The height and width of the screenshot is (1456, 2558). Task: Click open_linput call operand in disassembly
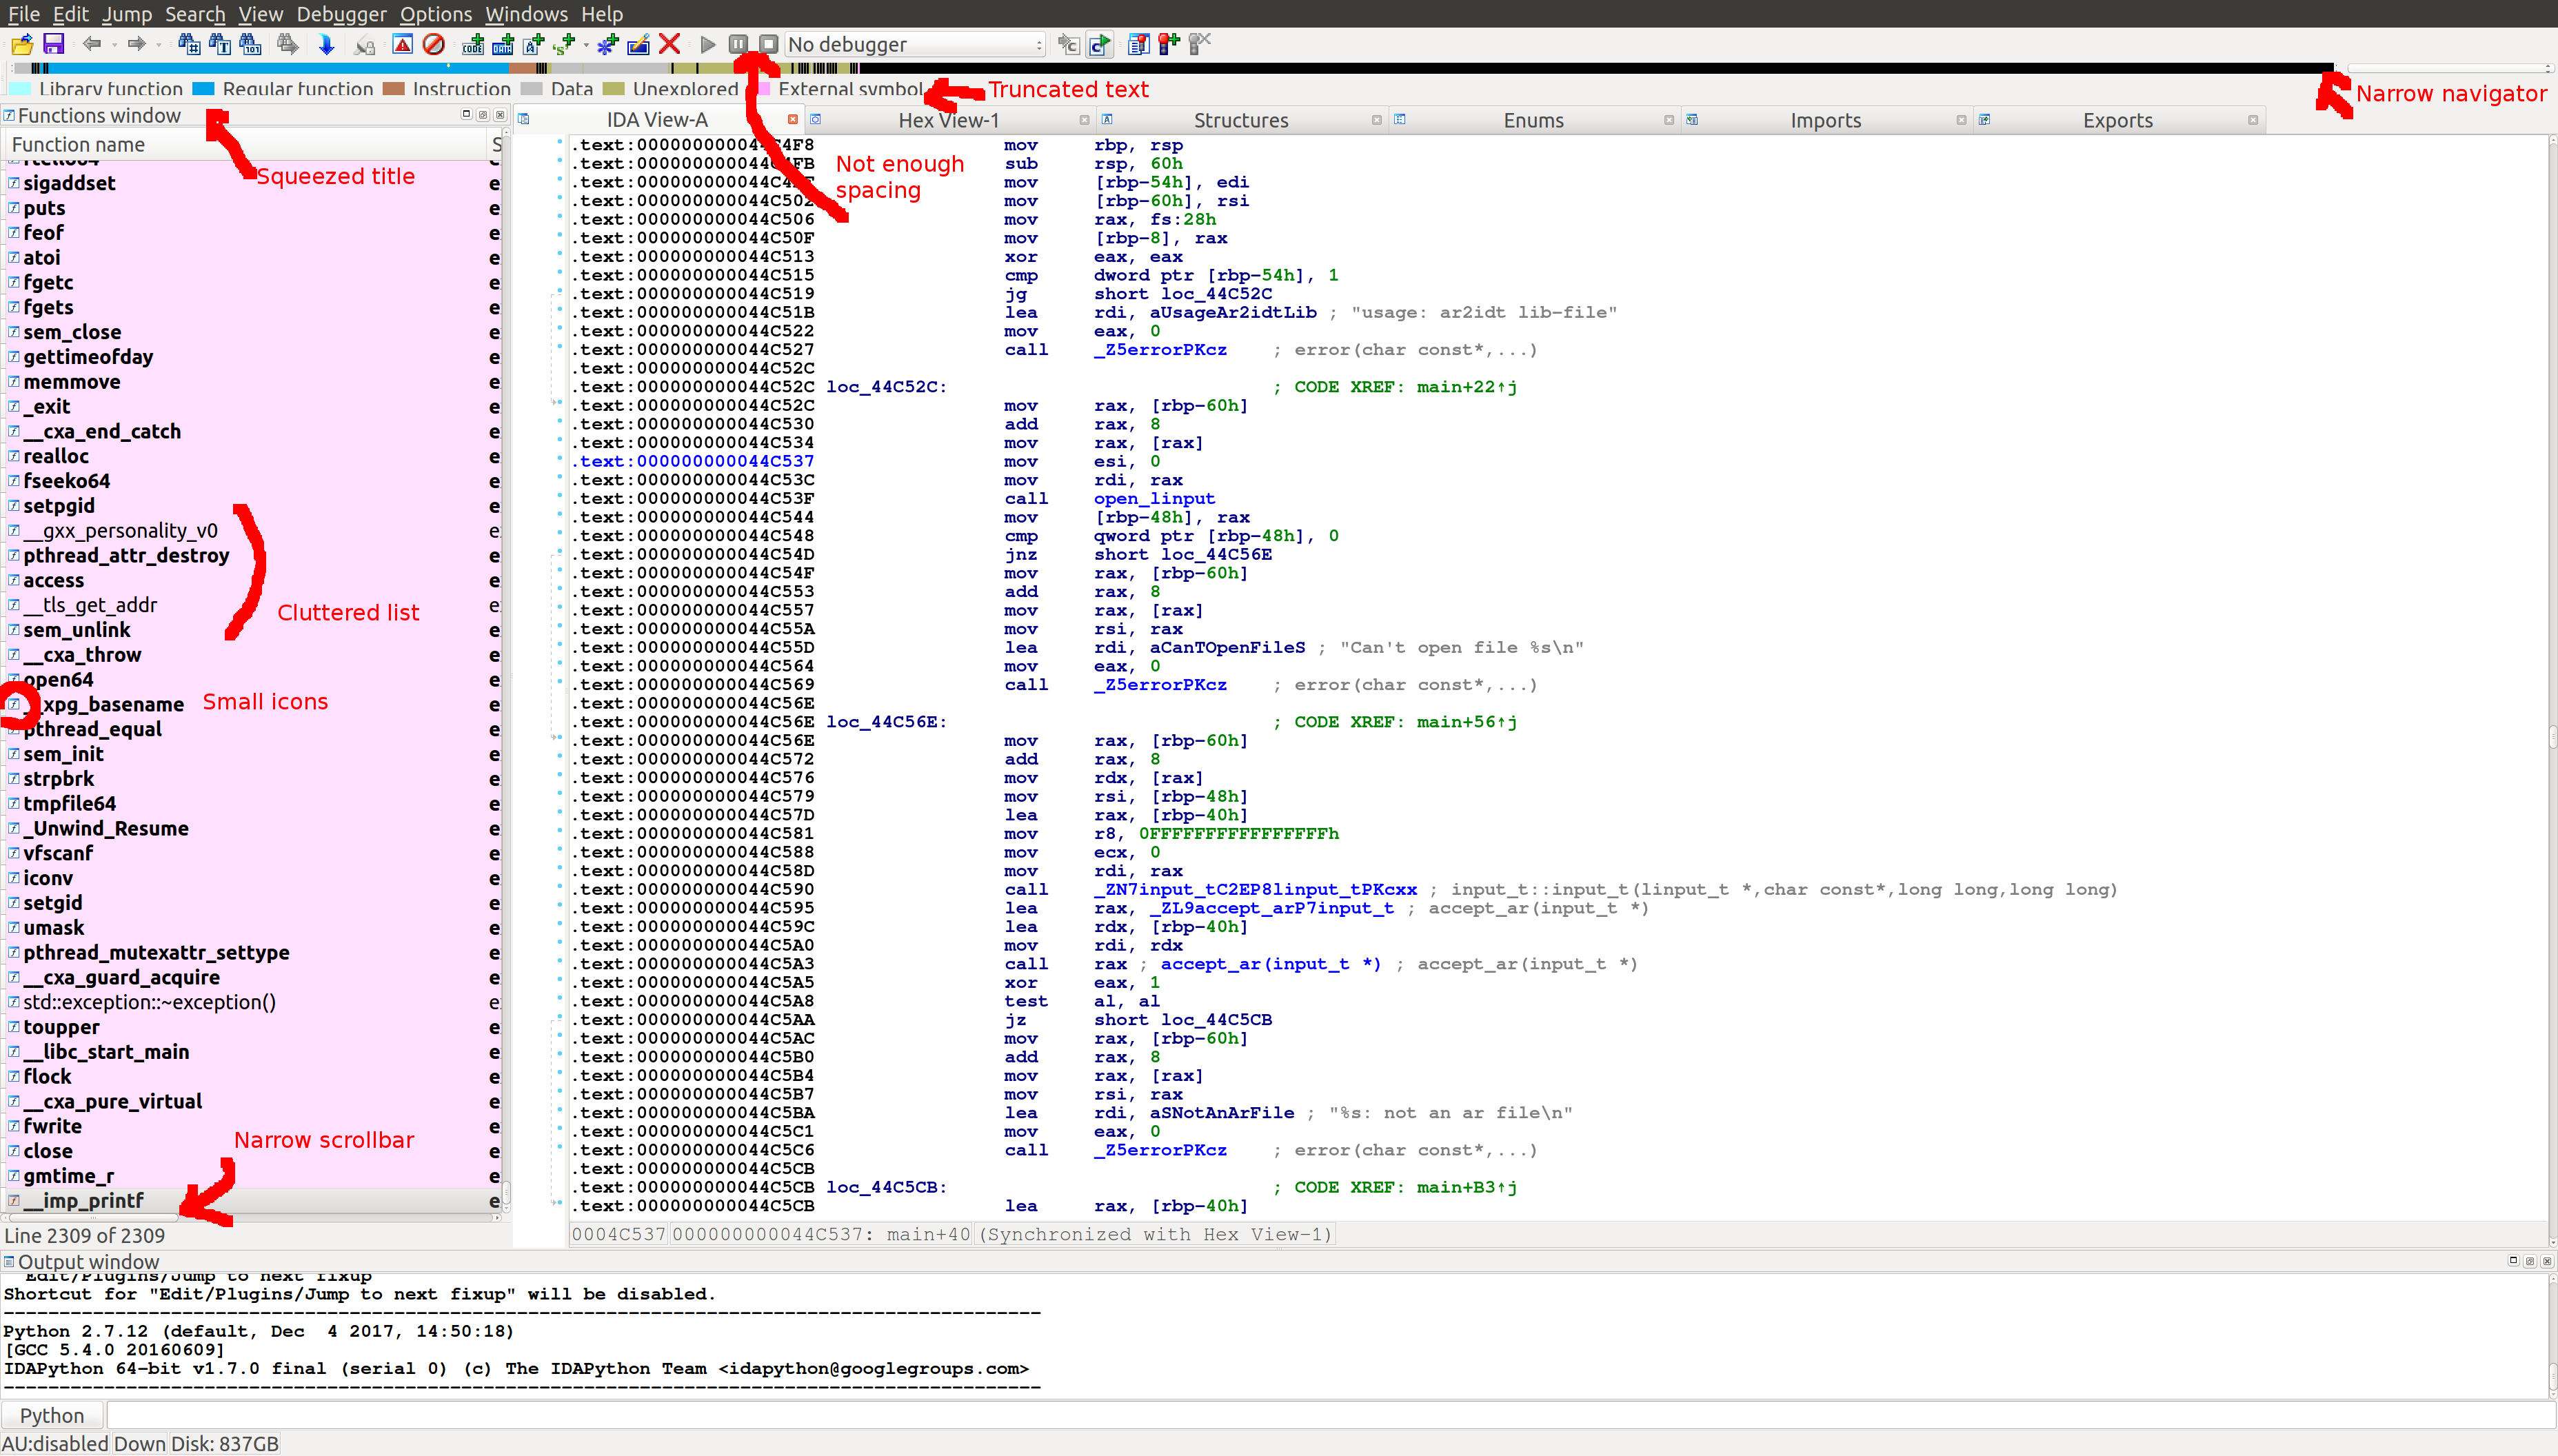click(1154, 498)
